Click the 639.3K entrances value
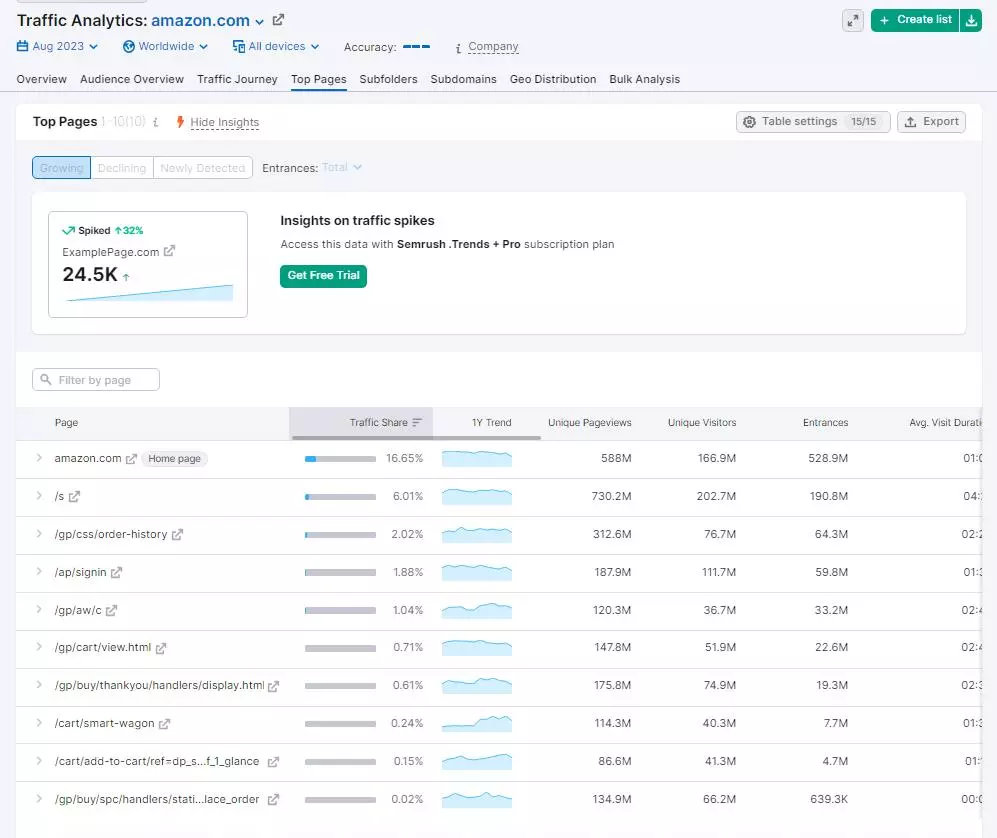This screenshot has height=838, width=997. 829,799
